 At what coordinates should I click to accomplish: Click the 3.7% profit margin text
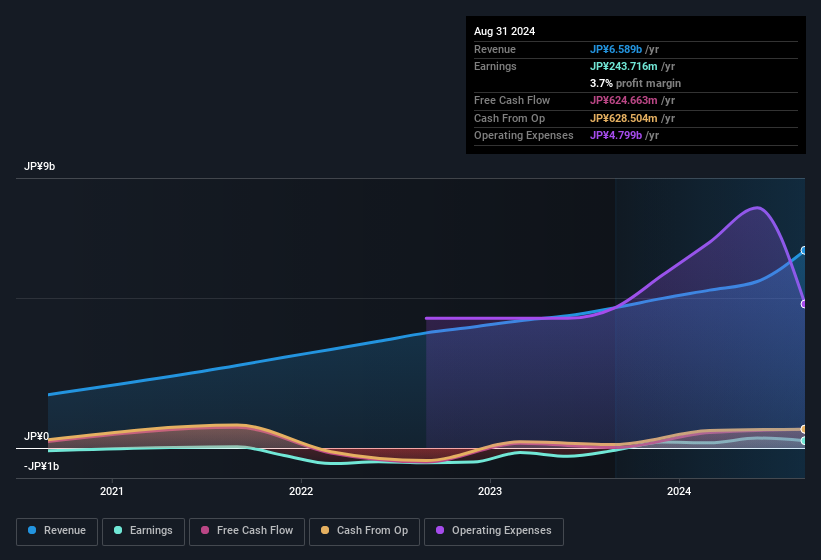(x=635, y=83)
